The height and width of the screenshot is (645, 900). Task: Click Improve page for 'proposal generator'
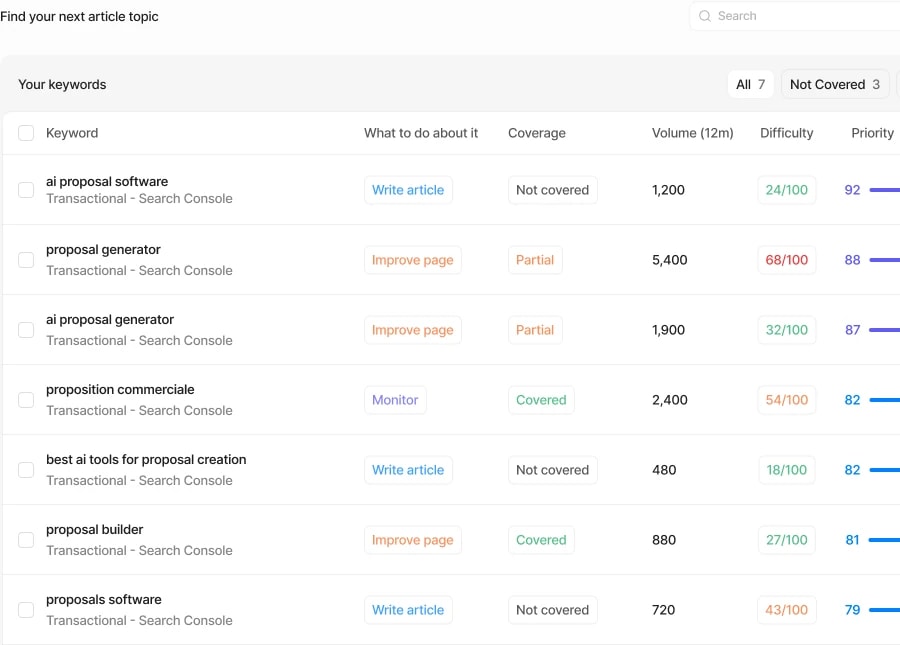point(413,260)
